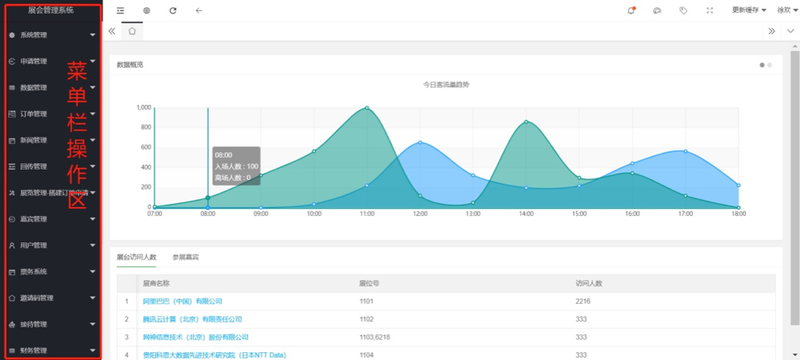Screen dimensions: 800x360
Task: Open the theme palette icon
Action: click(x=657, y=10)
